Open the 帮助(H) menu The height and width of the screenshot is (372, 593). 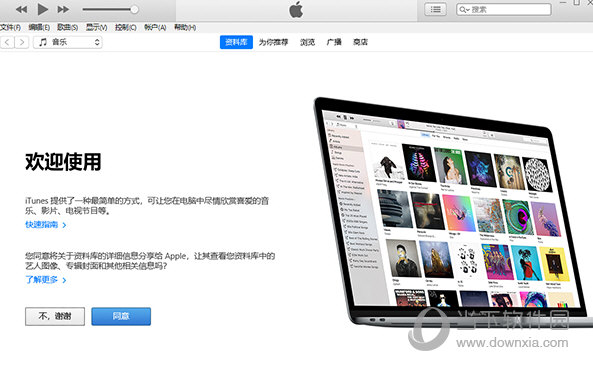click(185, 27)
